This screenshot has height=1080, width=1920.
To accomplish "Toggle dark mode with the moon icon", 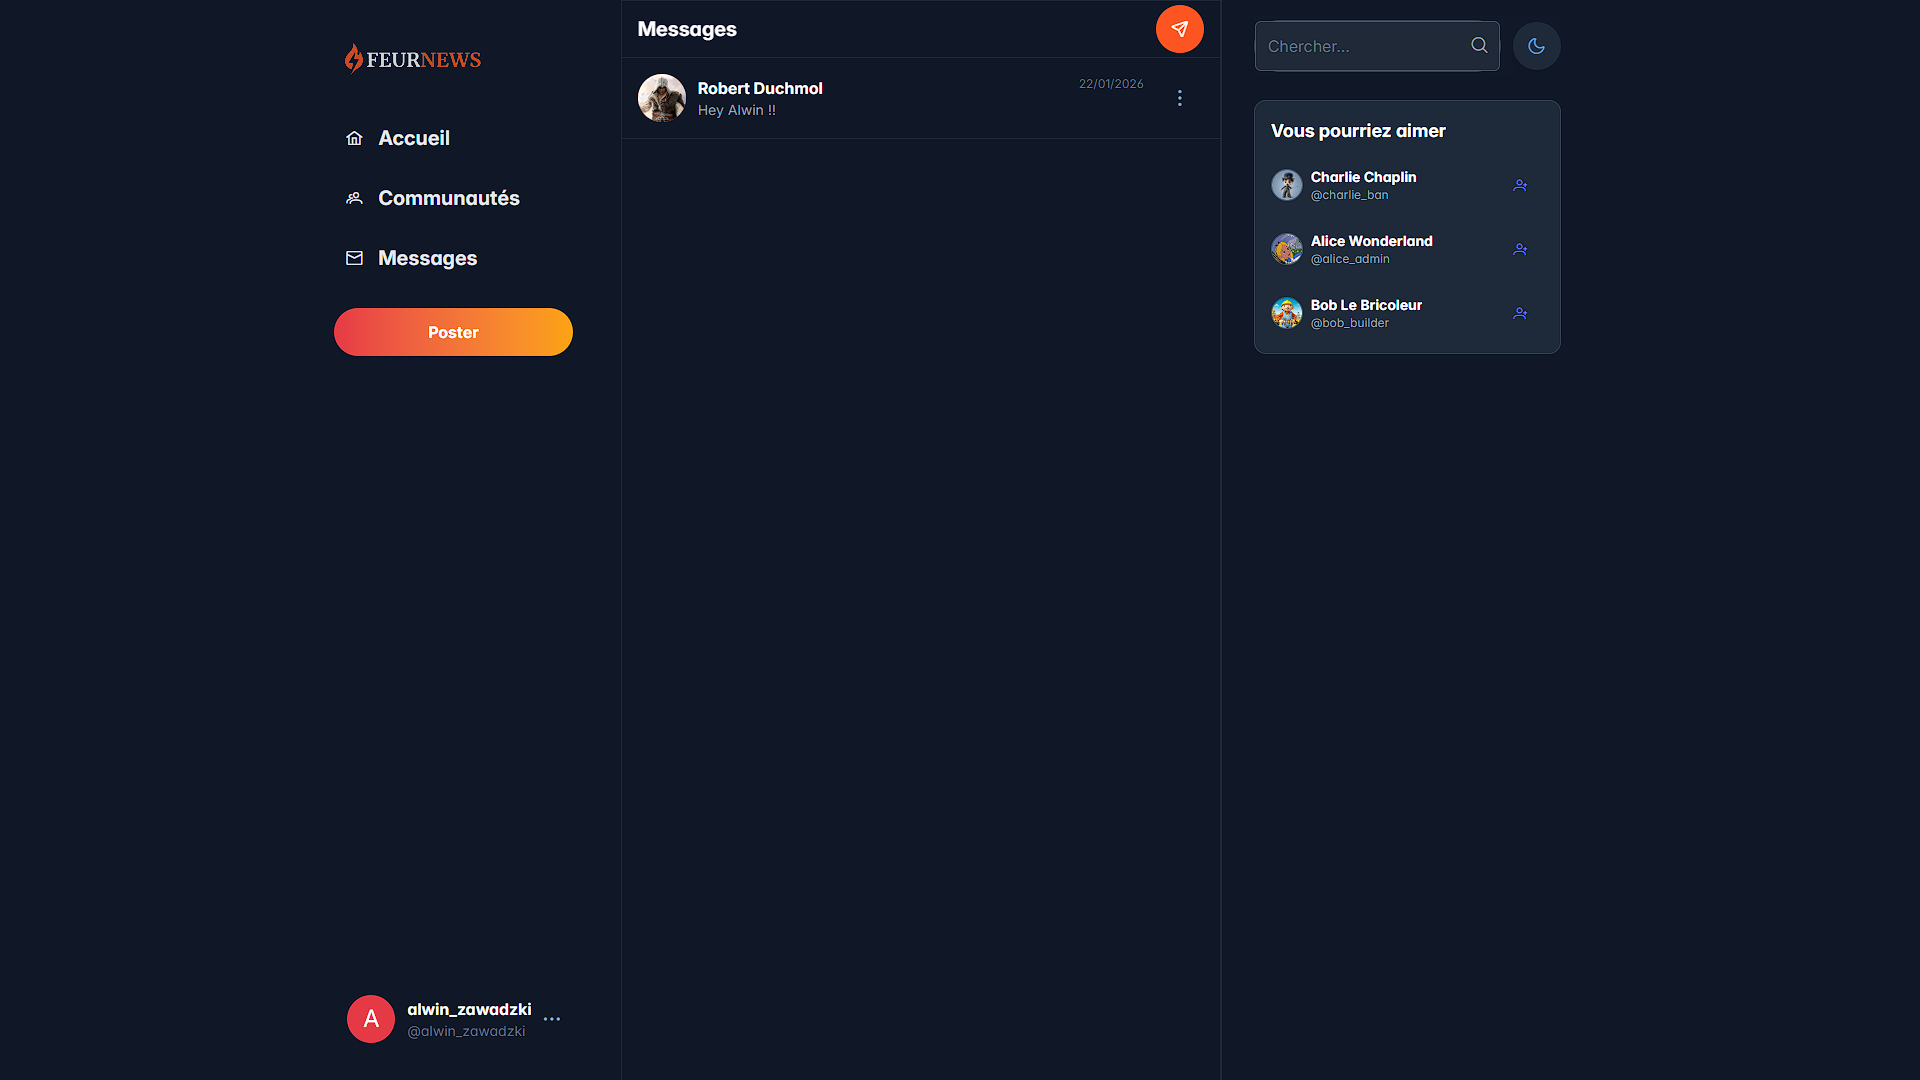I will tap(1536, 46).
